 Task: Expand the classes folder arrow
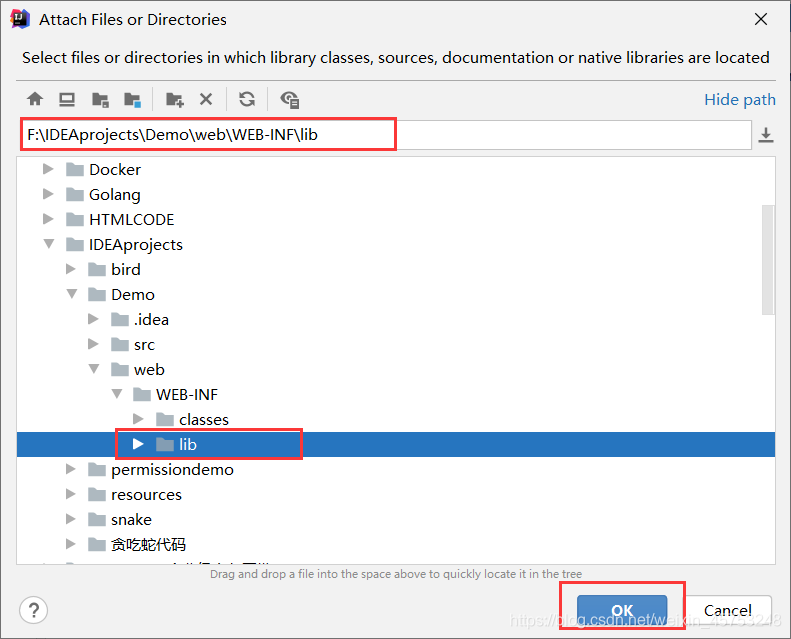138,419
